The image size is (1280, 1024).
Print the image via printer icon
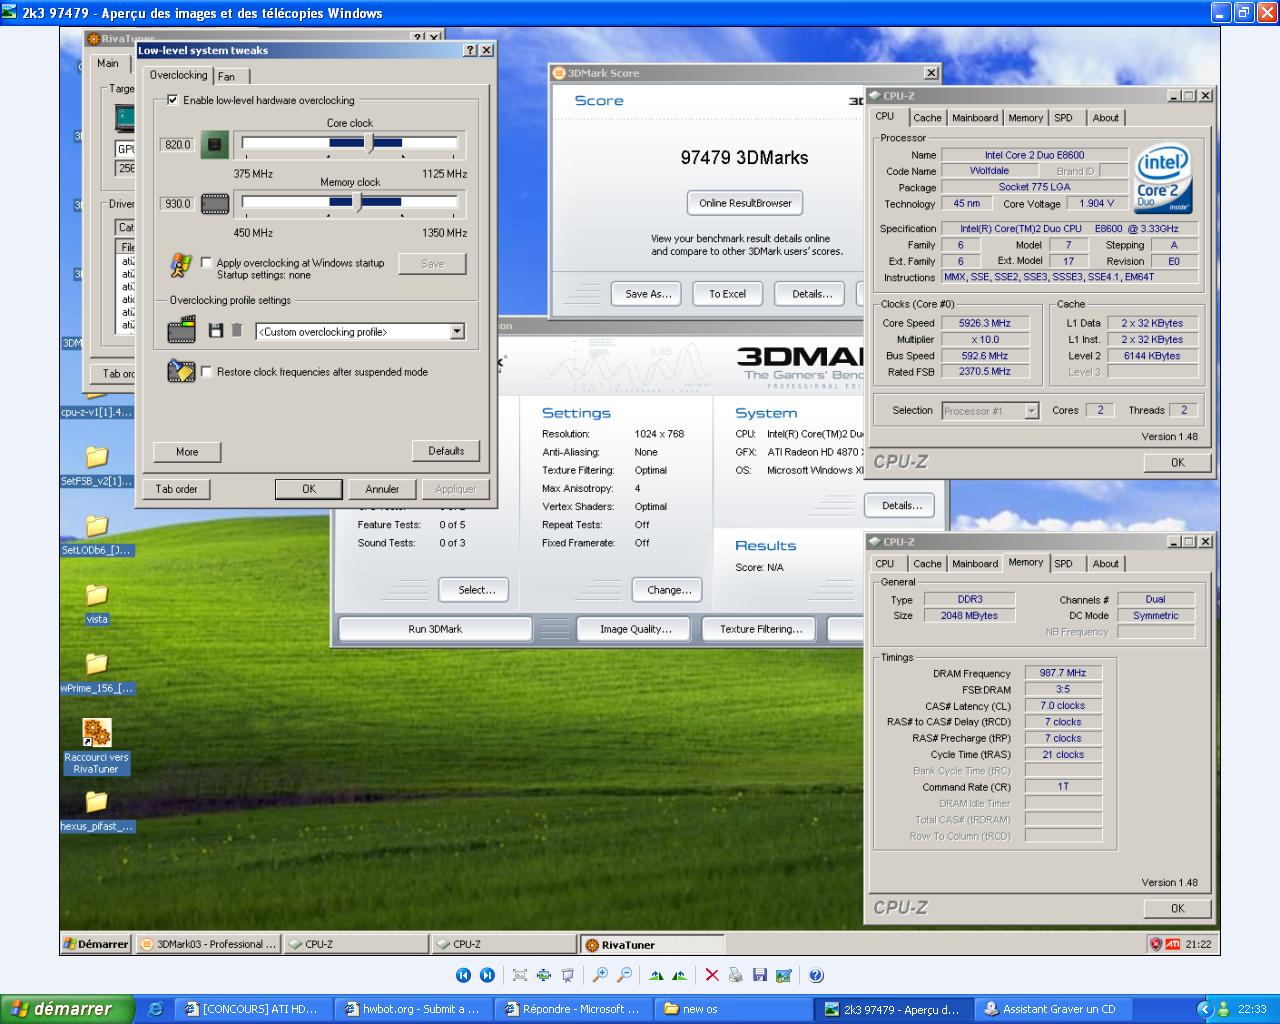point(736,975)
